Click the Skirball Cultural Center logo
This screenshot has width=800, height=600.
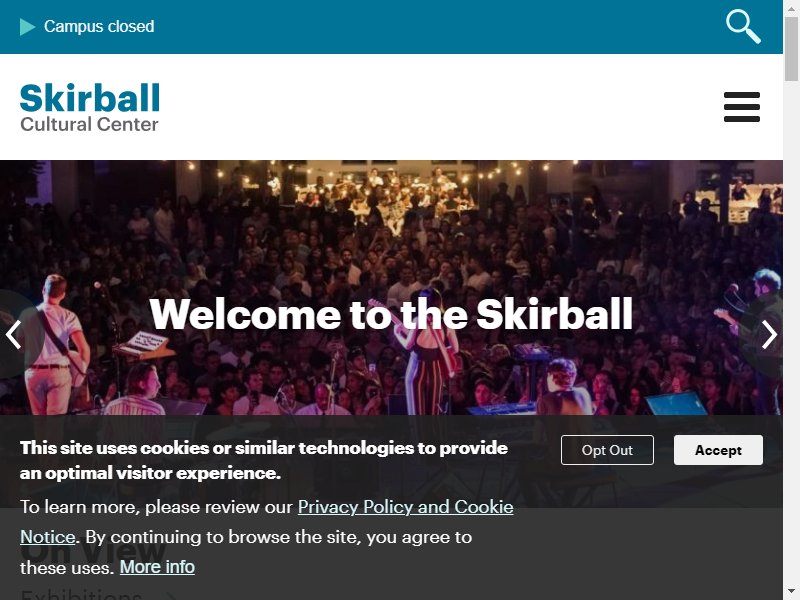pyautogui.click(x=90, y=107)
